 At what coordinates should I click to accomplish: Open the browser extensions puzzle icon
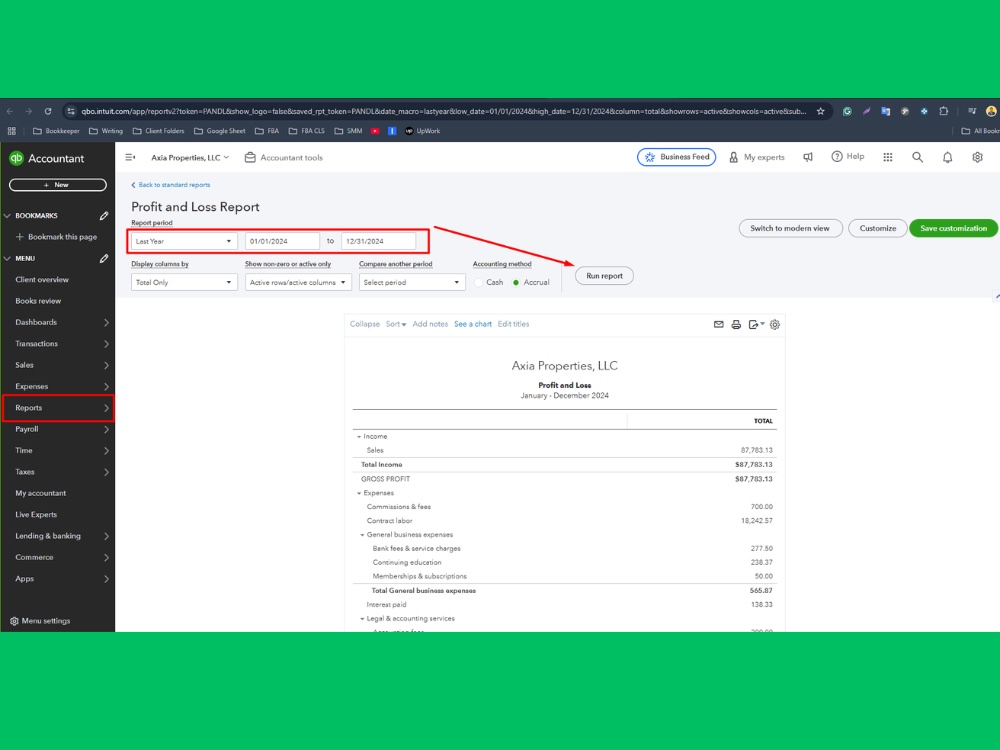(943, 111)
